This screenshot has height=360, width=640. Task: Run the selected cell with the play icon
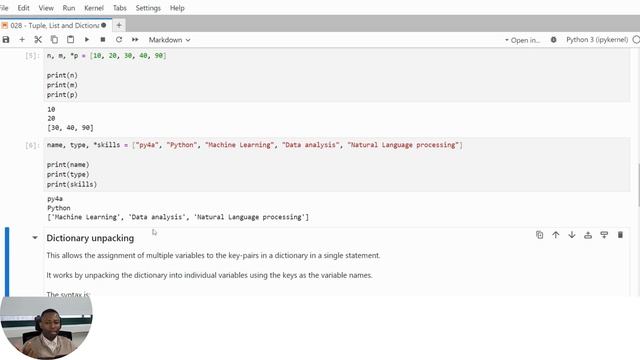[87, 40]
